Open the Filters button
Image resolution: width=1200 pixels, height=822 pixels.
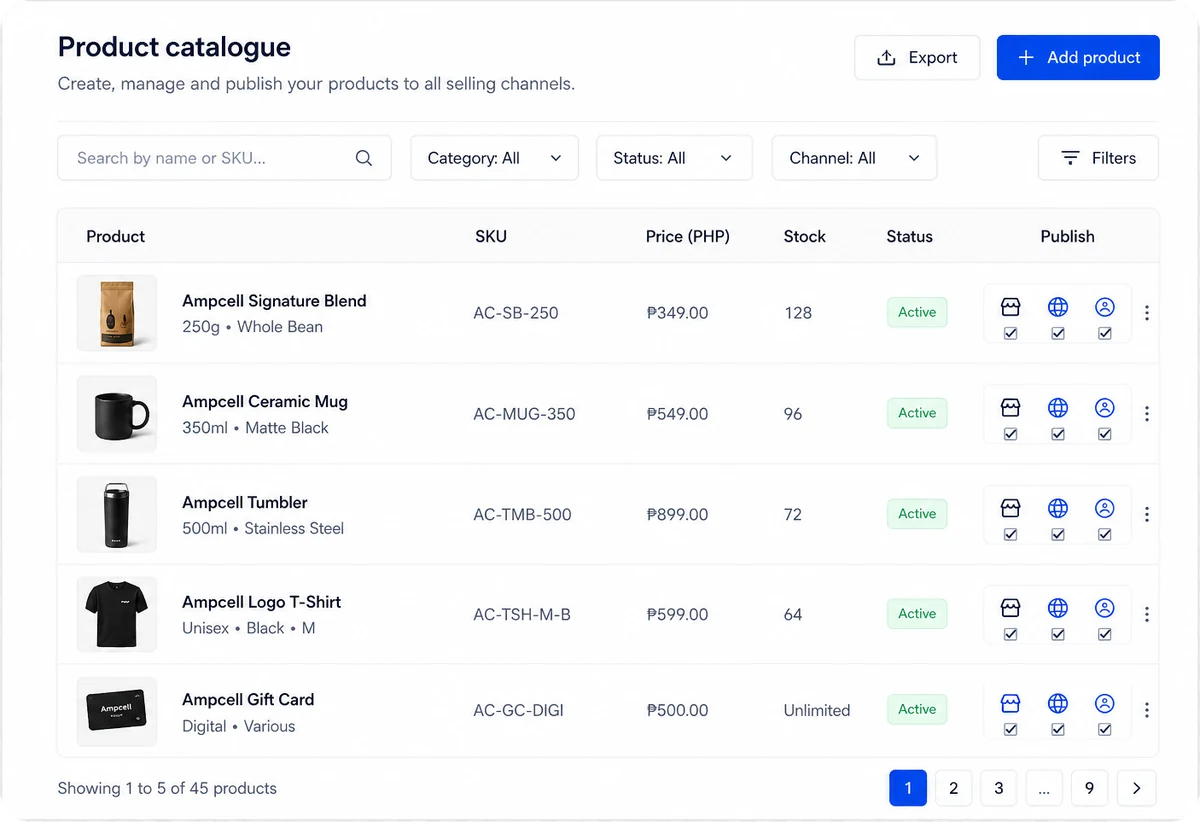1098,158
